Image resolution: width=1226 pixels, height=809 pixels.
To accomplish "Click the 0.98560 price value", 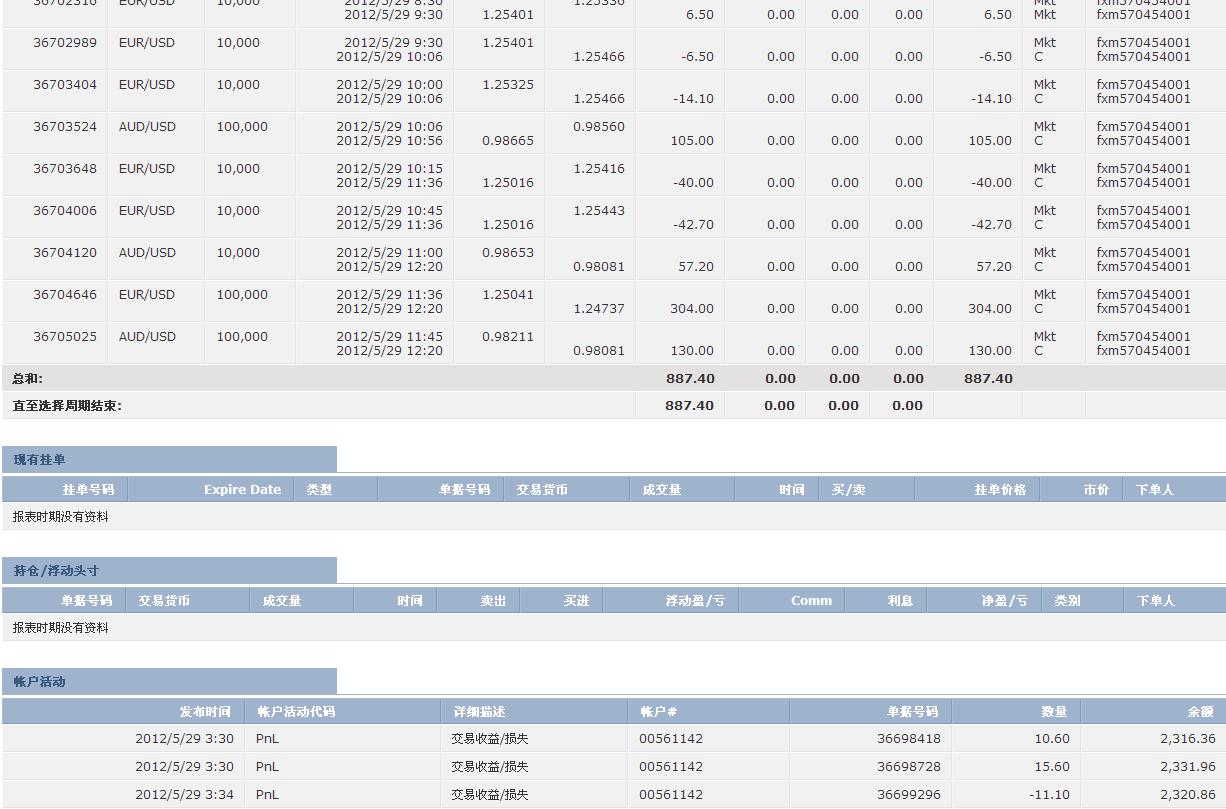I will (599, 127).
